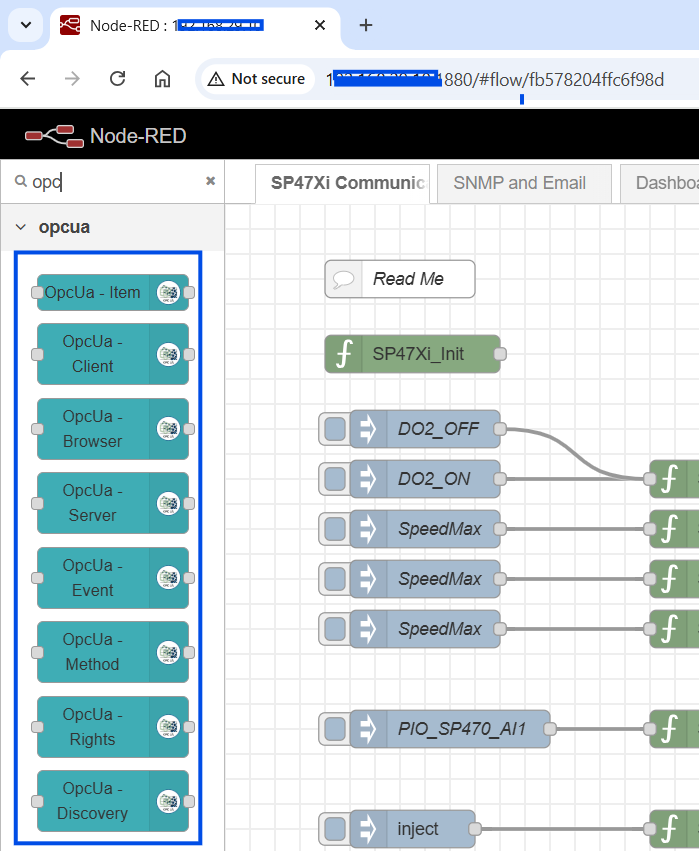Trigger the PIO_SP470_AI1 inject button
Screen dimensions: 699x851
(335, 729)
